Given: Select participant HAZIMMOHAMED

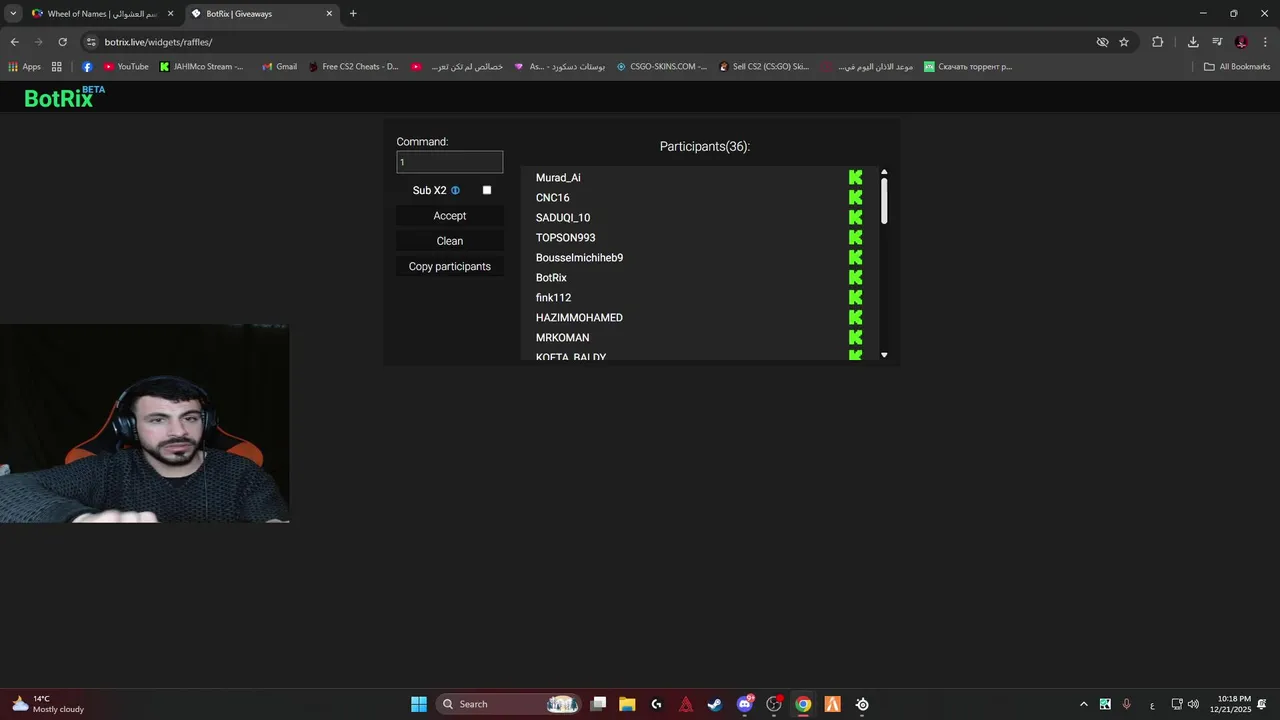Looking at the screenshot, I should (x=579, y=318).
